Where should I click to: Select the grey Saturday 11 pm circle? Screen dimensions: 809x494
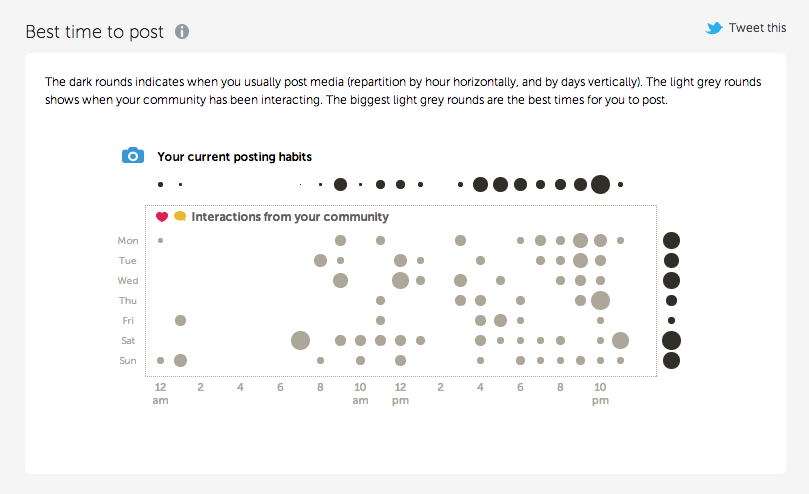(620, 341)
